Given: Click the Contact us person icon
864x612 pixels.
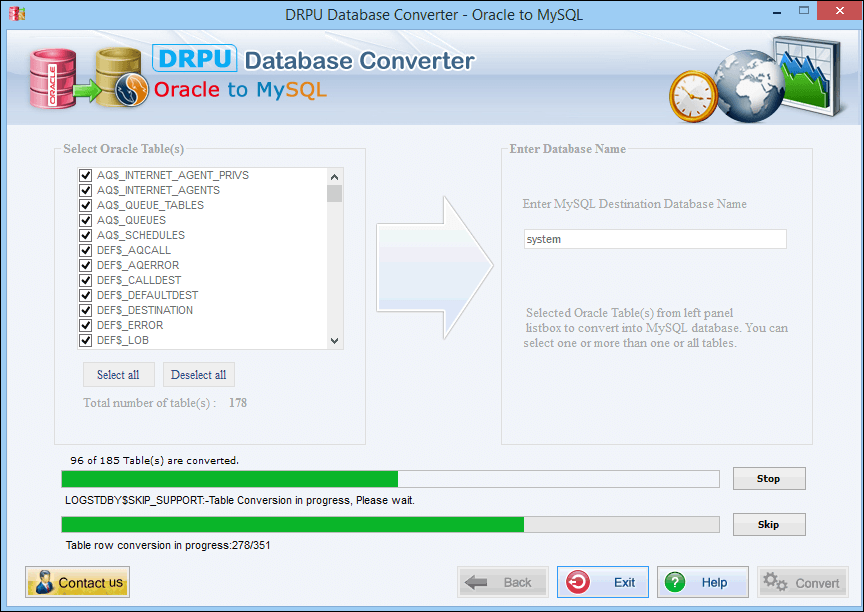Looking at the screenshot, I should [x=45, y=582].
